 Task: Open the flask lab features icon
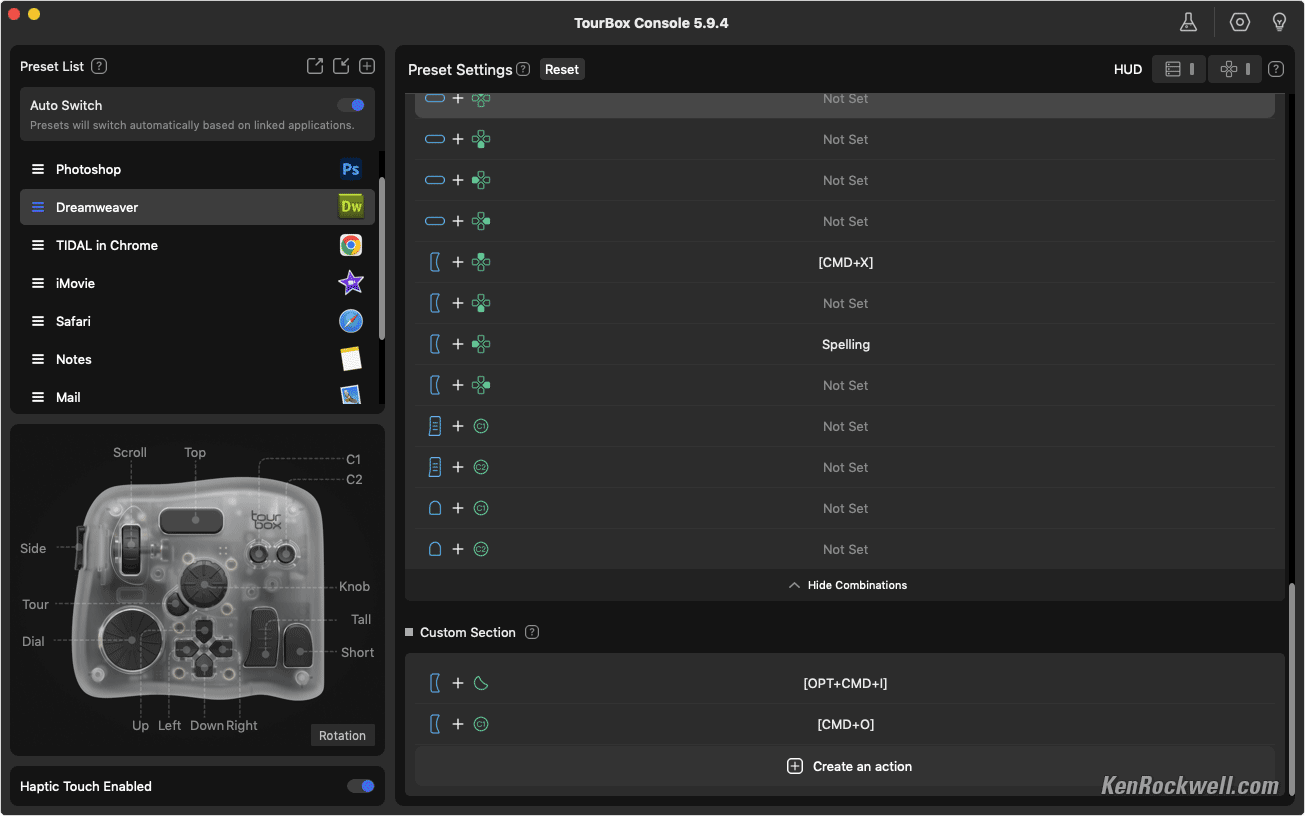[1188, 22]
